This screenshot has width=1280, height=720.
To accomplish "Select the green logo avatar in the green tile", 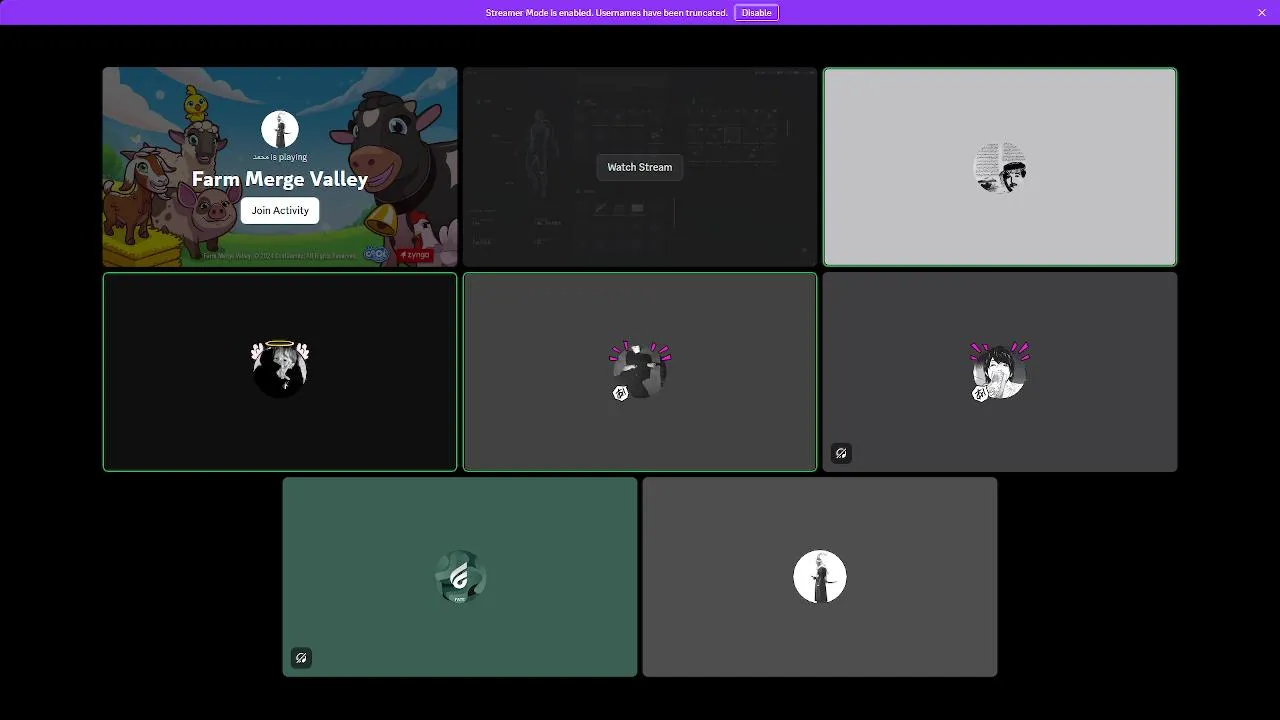I will tap(460, 577).
